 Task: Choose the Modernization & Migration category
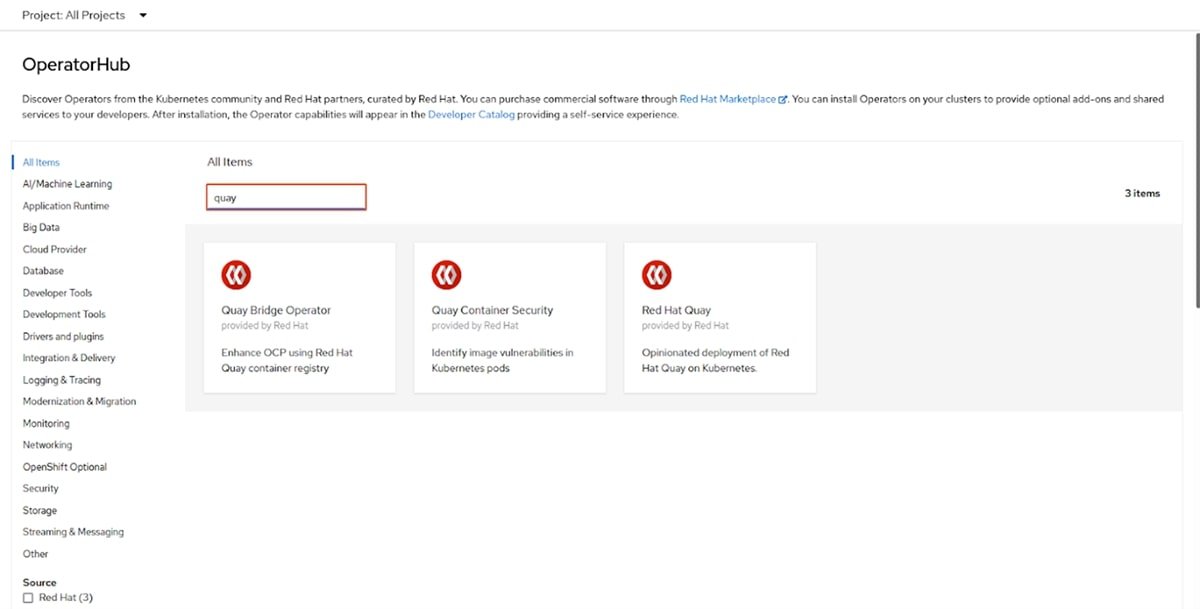79,401
